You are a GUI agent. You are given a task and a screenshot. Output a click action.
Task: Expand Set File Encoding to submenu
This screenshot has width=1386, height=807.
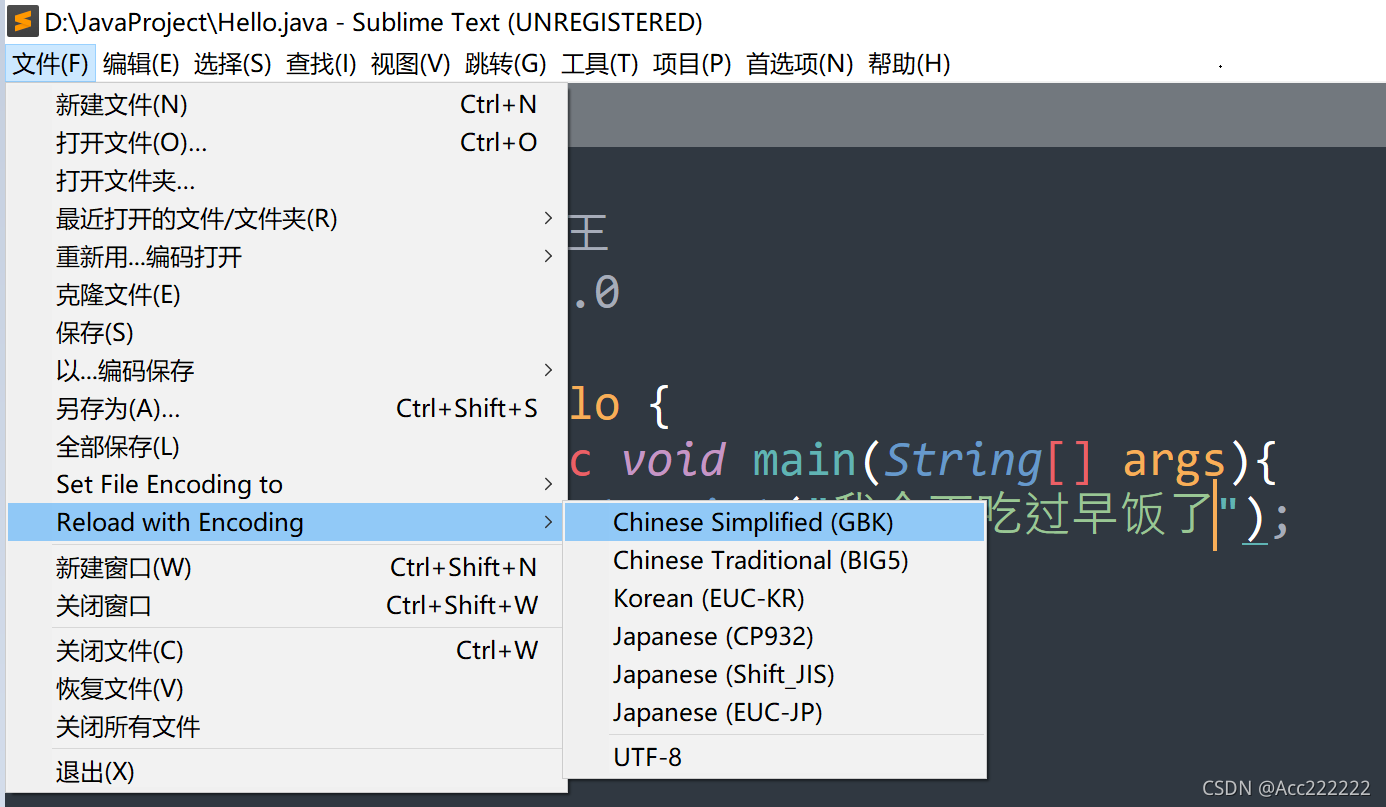coord(286,485)
